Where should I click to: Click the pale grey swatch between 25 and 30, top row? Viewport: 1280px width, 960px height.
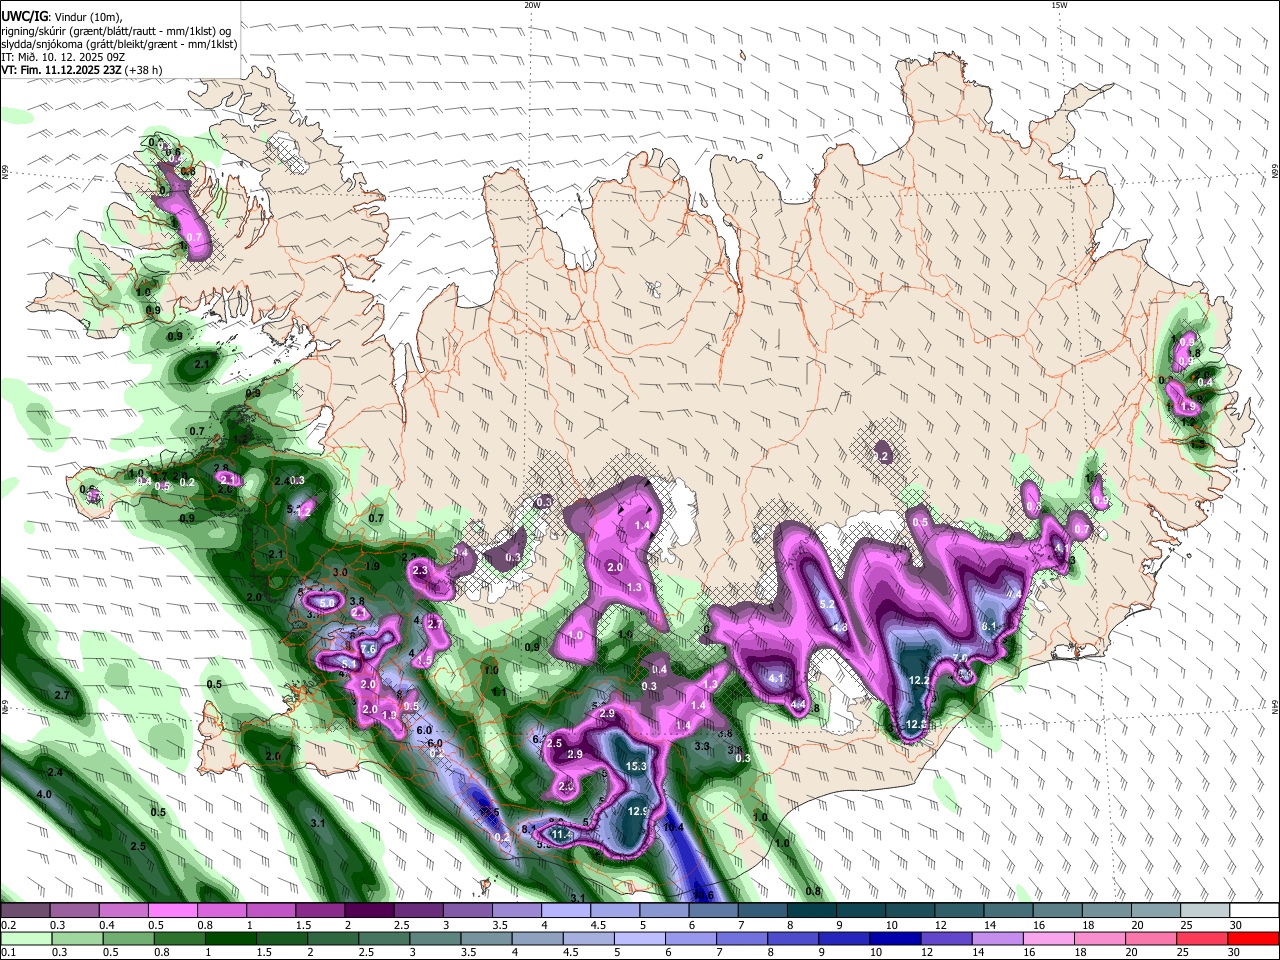point(1204,911)
